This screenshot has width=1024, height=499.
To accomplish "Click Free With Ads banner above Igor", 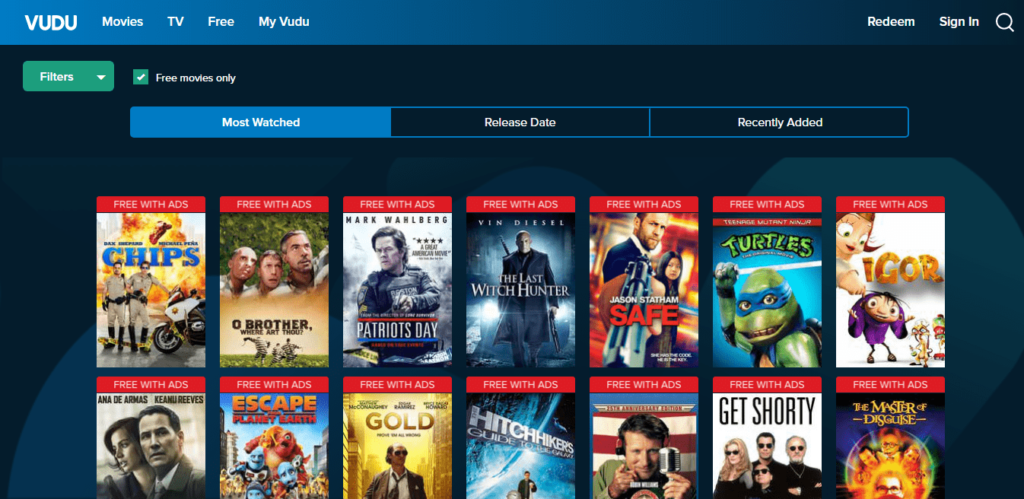I will pos(890,204).
